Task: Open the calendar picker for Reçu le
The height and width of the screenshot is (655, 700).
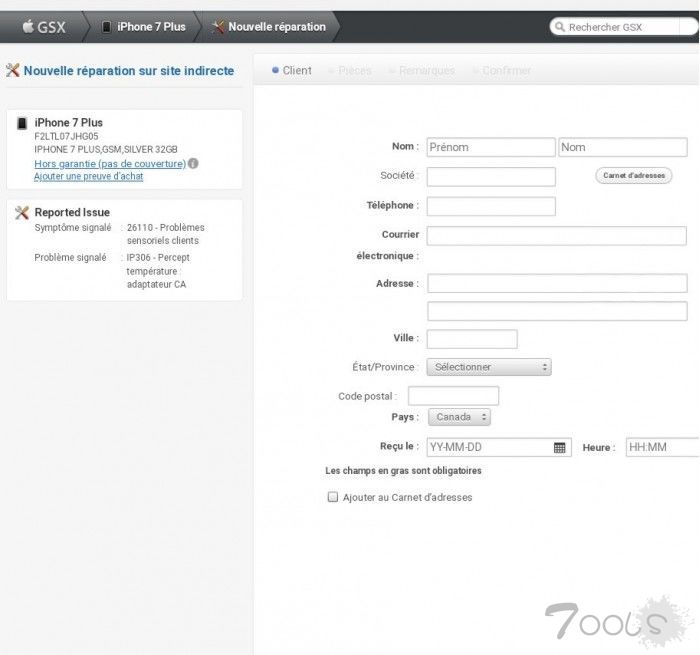Action: tap(560, 447)
